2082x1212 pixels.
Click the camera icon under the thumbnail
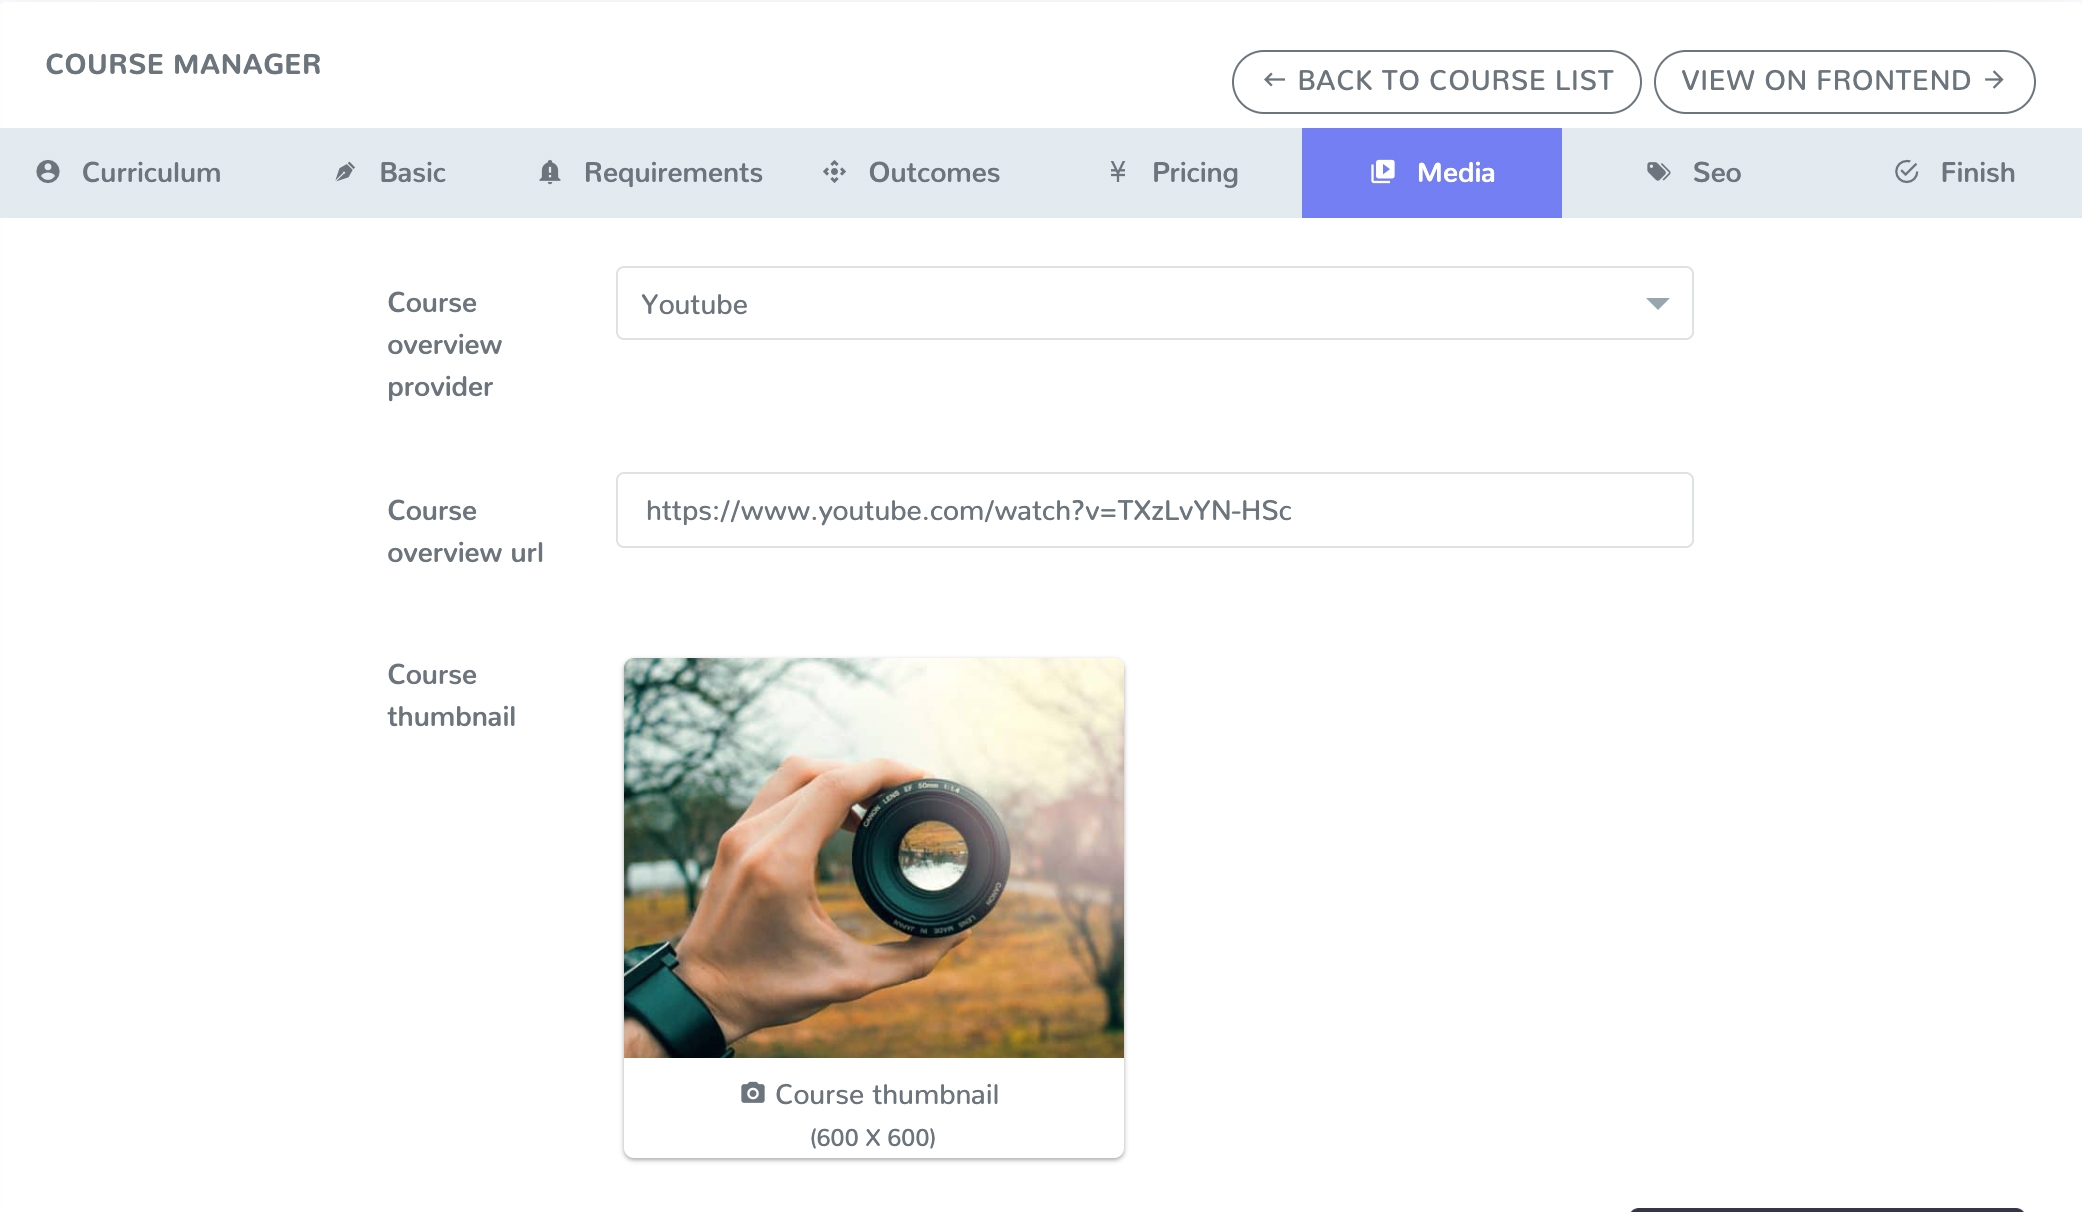[753, 1093]
